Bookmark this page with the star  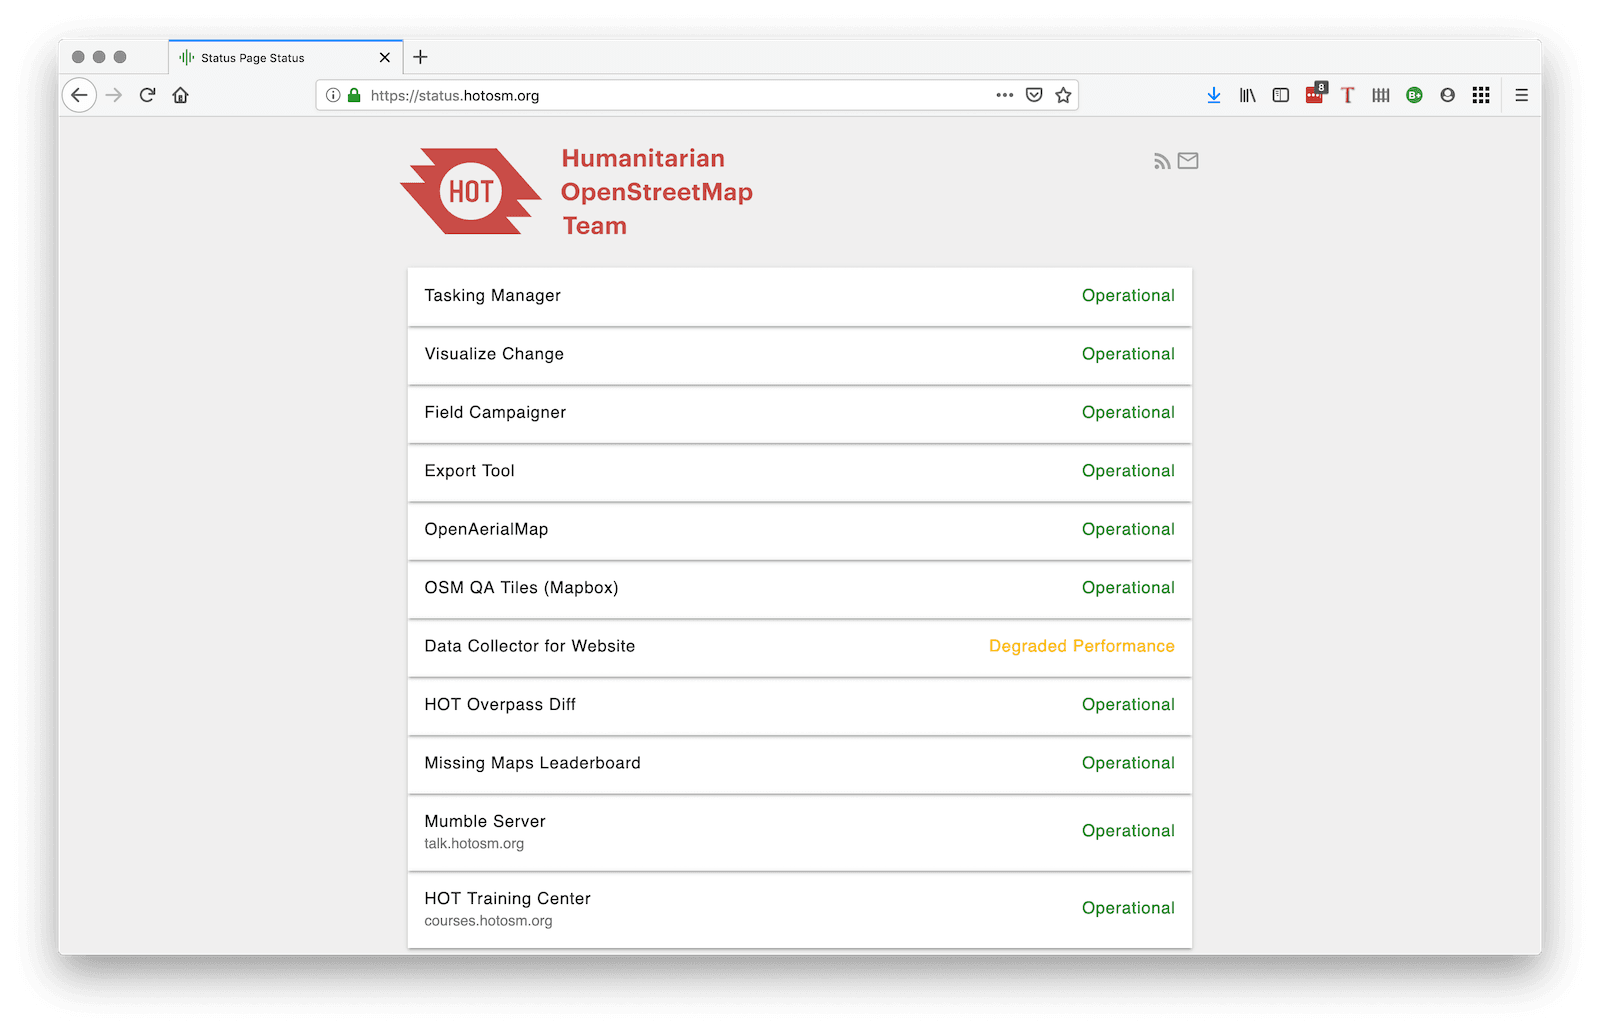tap(1063, 95)
